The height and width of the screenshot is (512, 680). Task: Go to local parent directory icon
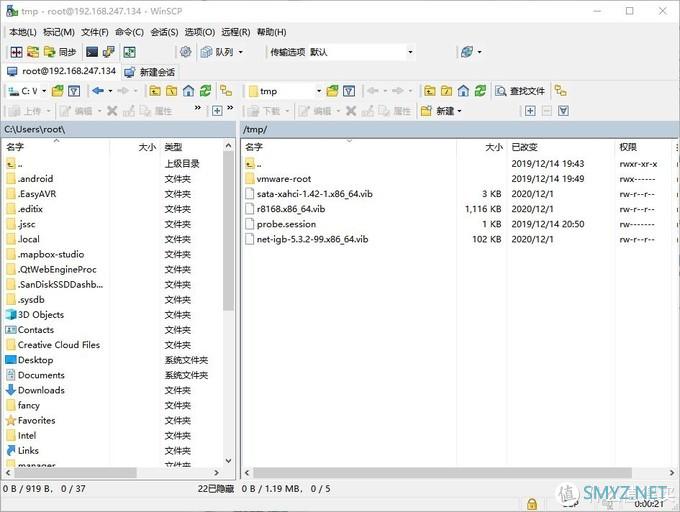tap(155, 91)
